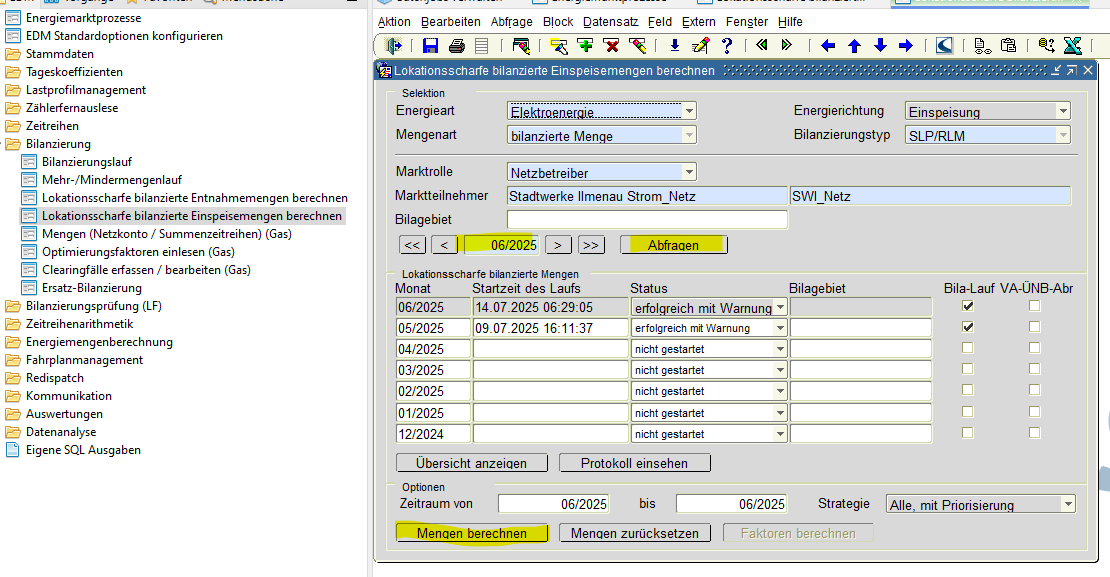Open the Strategie dropdown list

[1068, 505]
